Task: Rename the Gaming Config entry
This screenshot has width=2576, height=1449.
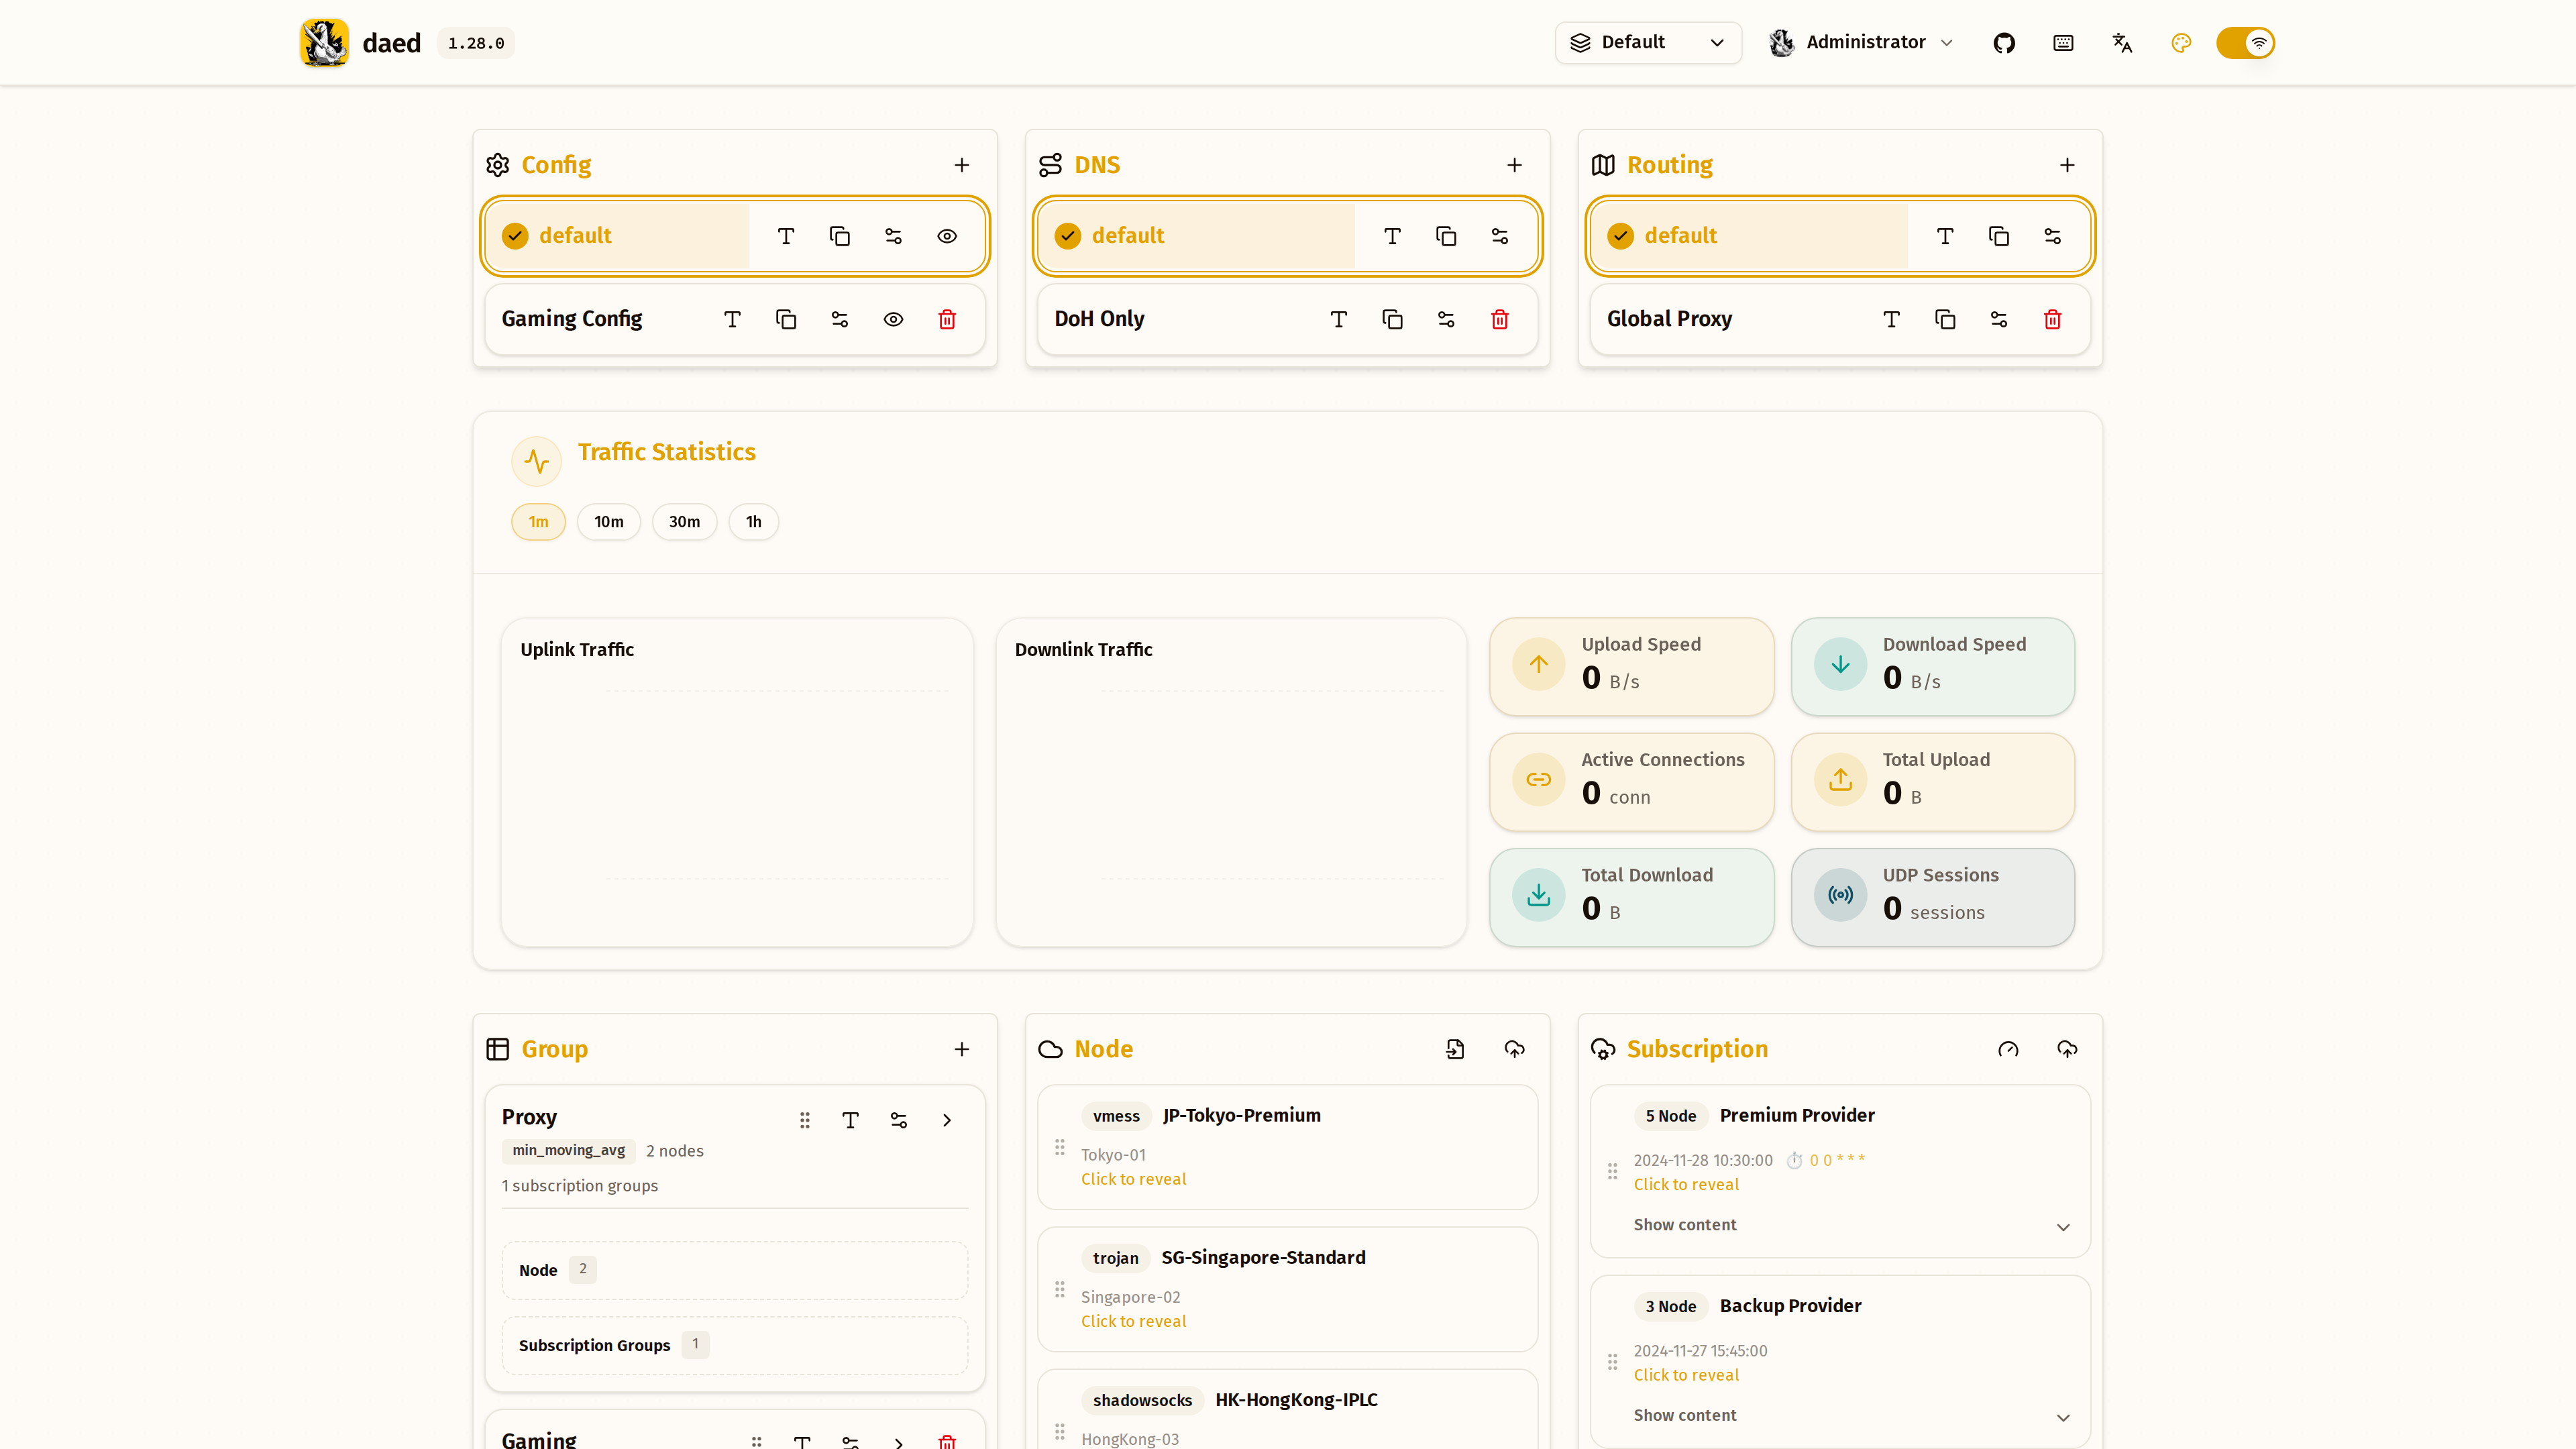Action: click(732, 319)
